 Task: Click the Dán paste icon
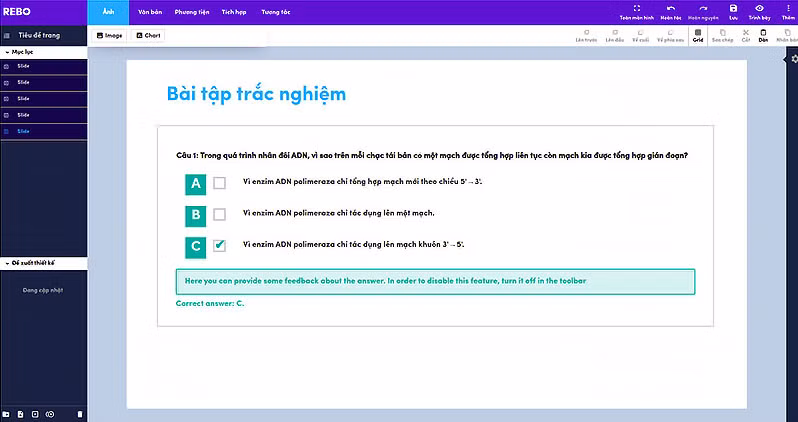pyautogui.click(x=763, y=33)
